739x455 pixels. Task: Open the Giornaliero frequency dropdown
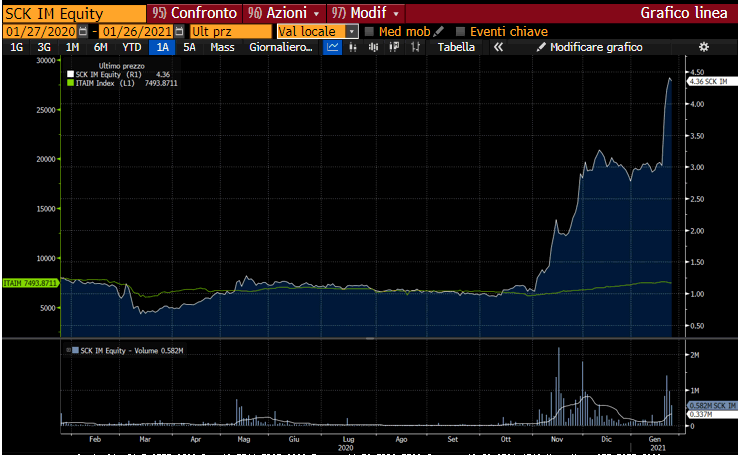pyautogui.click(x=280, y=47)
